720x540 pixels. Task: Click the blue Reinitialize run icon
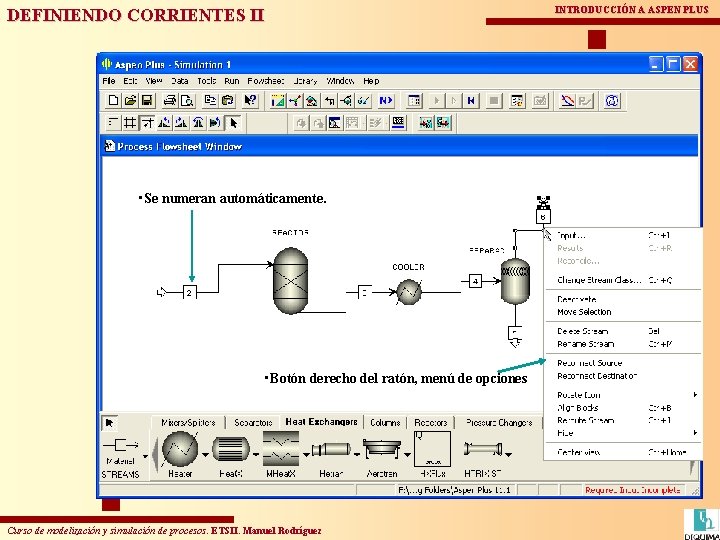tap(471, 100)
